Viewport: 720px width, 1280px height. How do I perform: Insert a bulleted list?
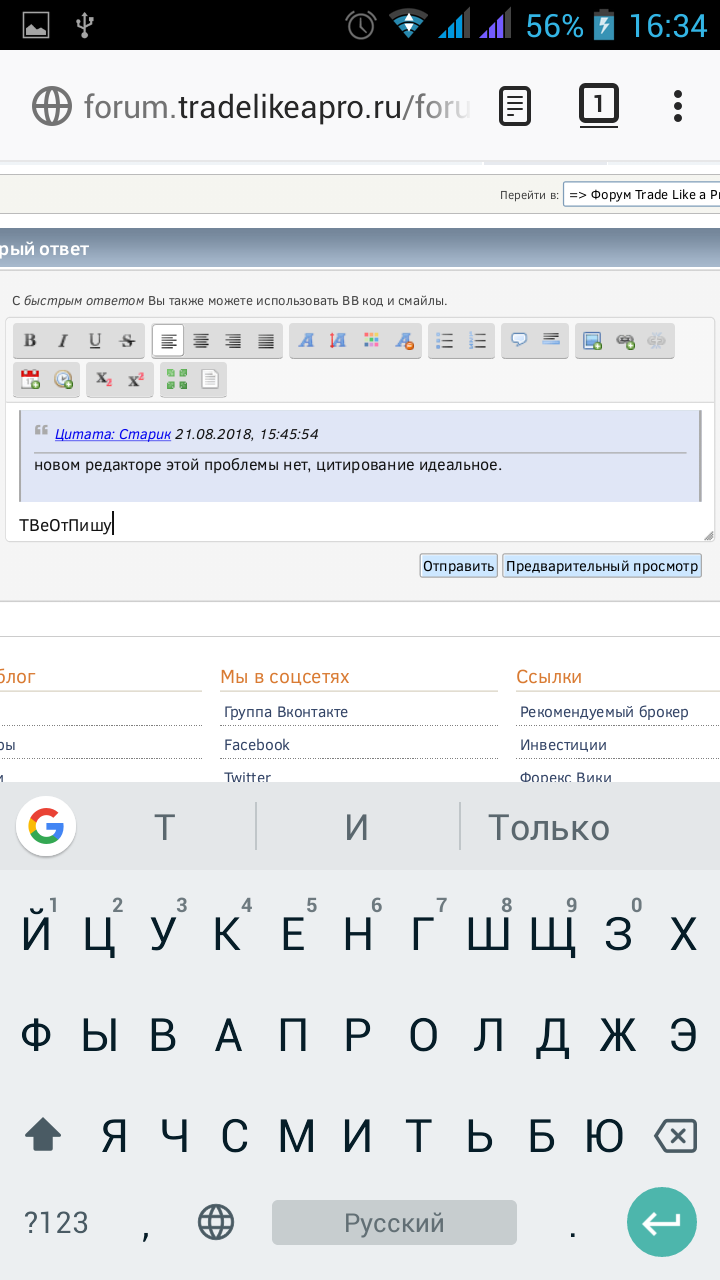445,341
